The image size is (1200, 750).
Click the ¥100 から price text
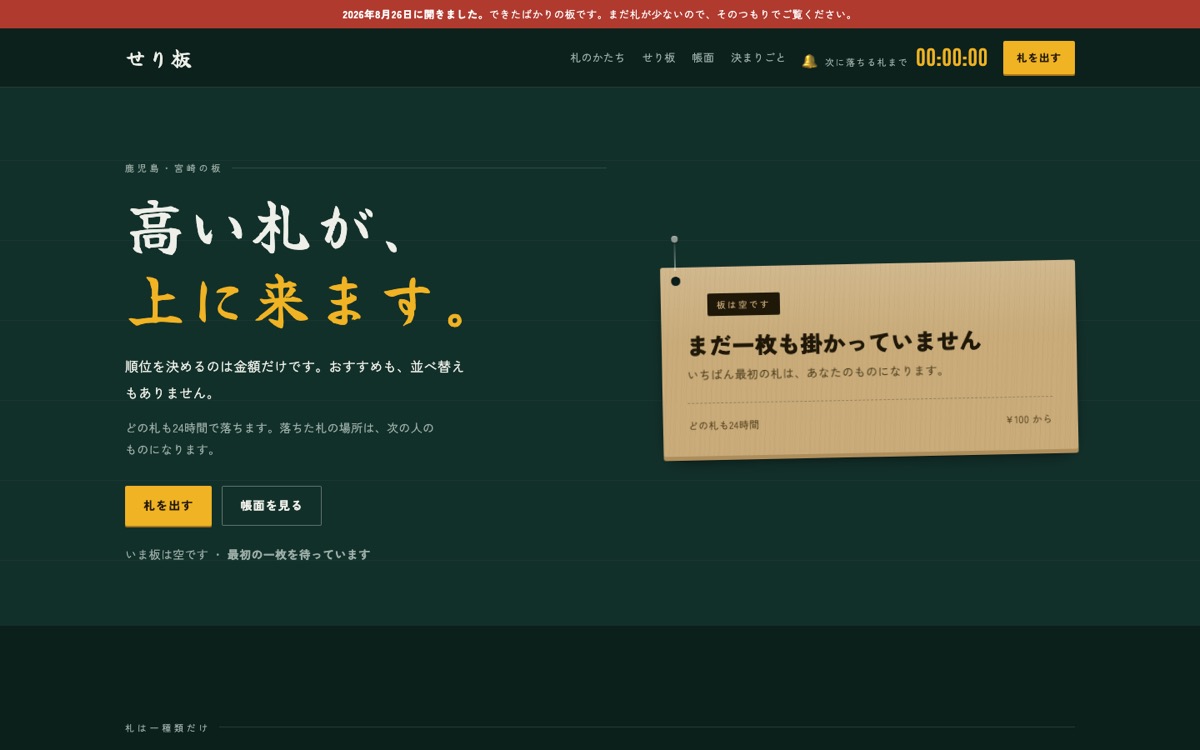pos(1029,420)
